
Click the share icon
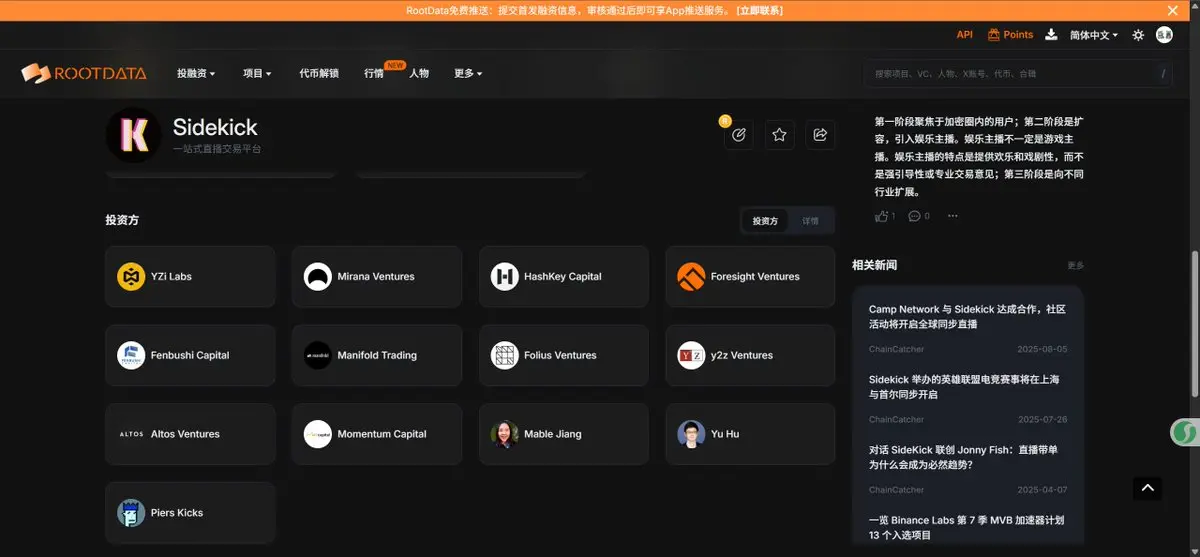pyautogui.click(x=820, y=134)
